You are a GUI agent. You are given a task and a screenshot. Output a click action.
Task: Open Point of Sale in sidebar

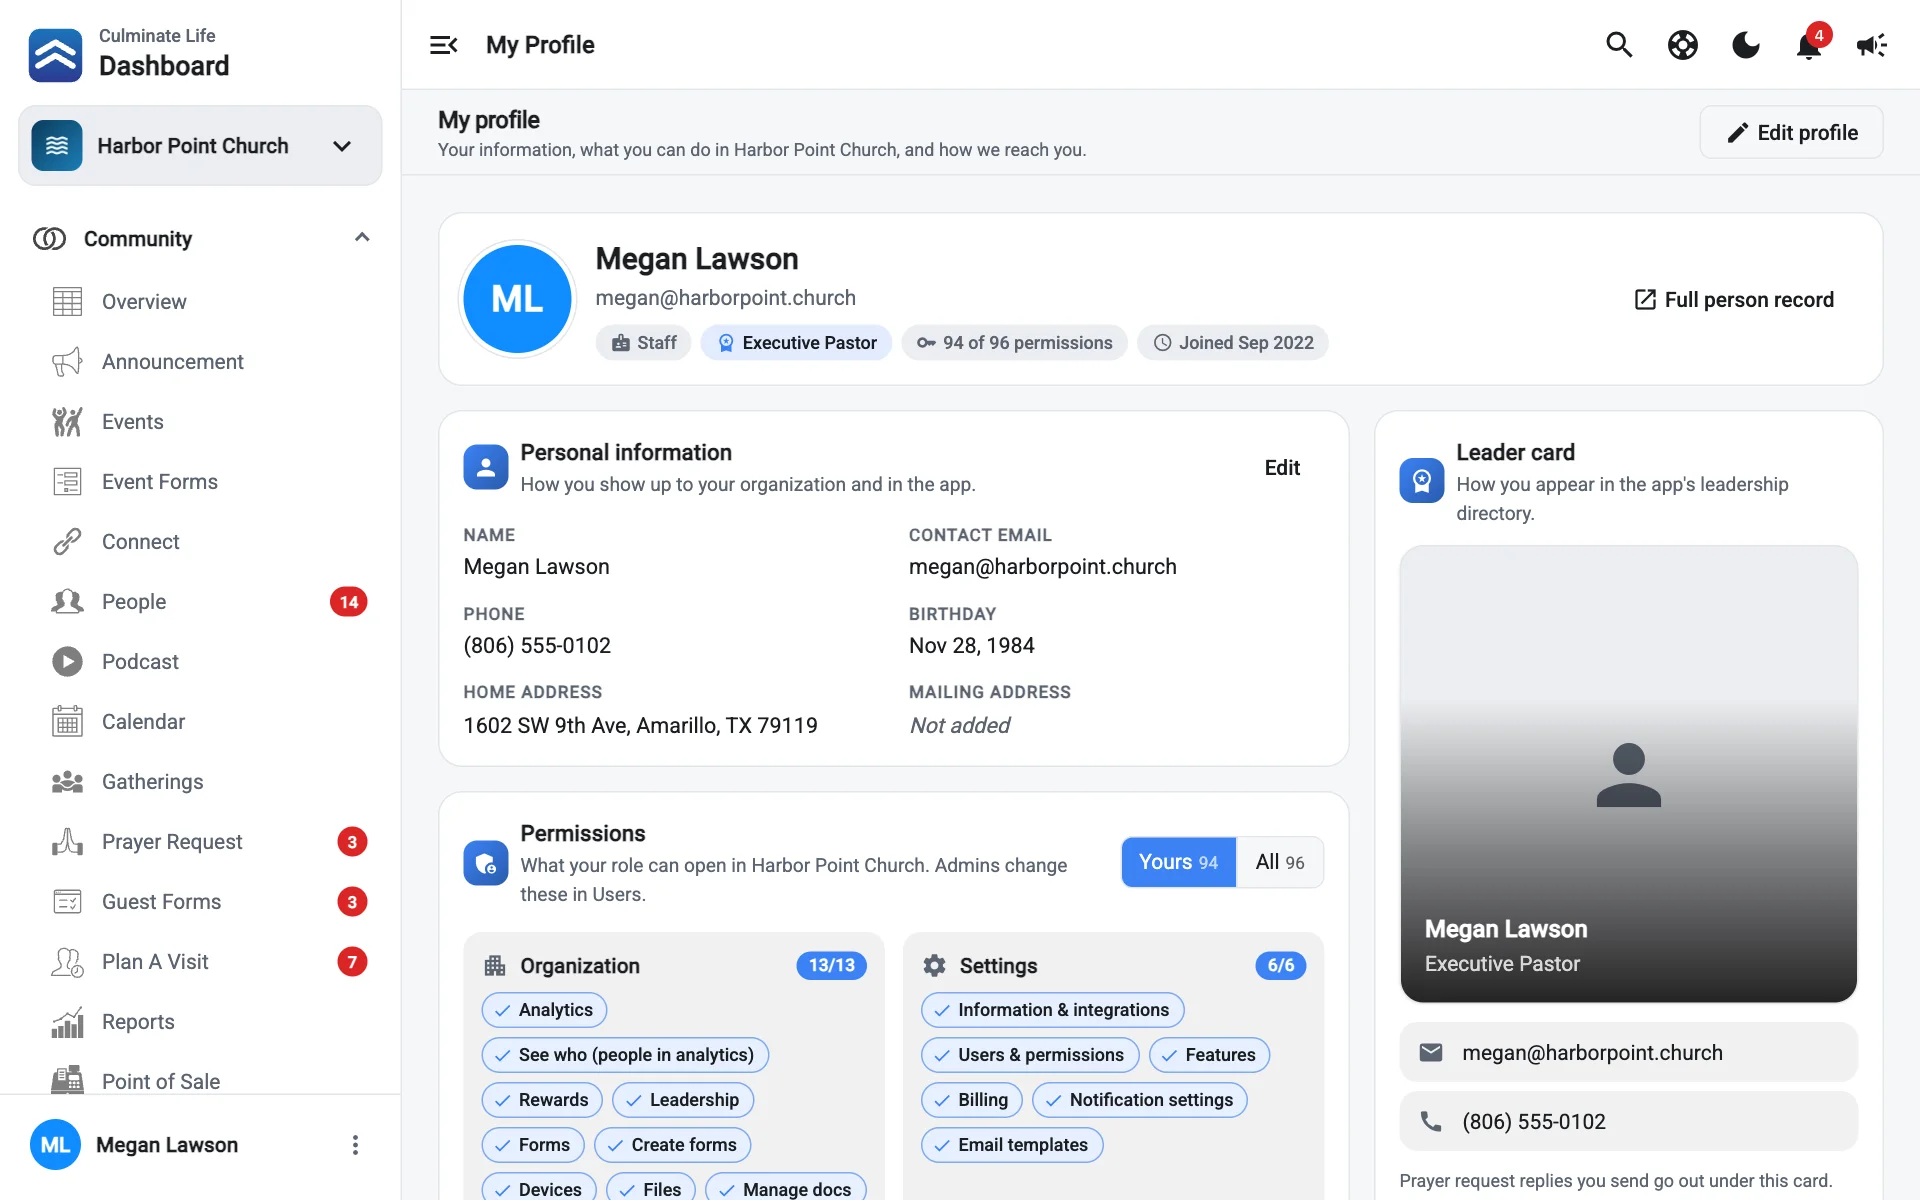point(160,1081)
